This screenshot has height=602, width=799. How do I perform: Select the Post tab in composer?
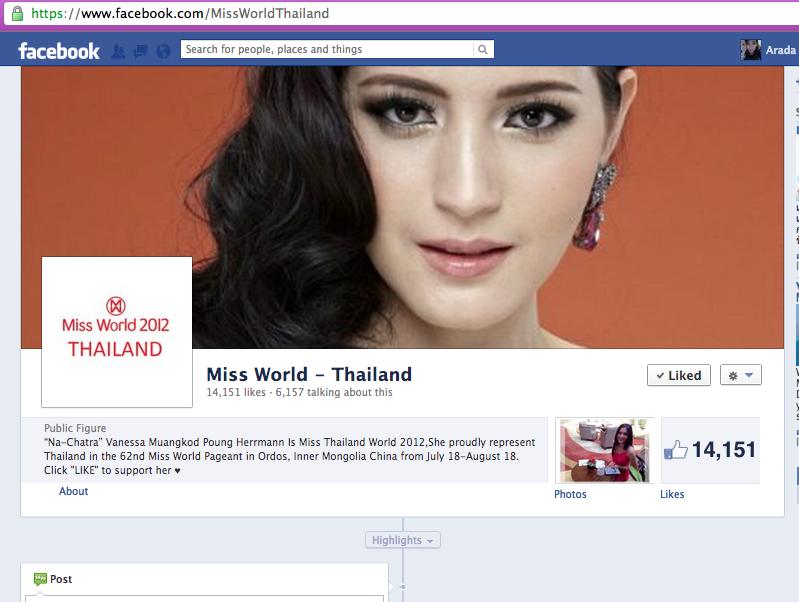click(x=53, y=579)
